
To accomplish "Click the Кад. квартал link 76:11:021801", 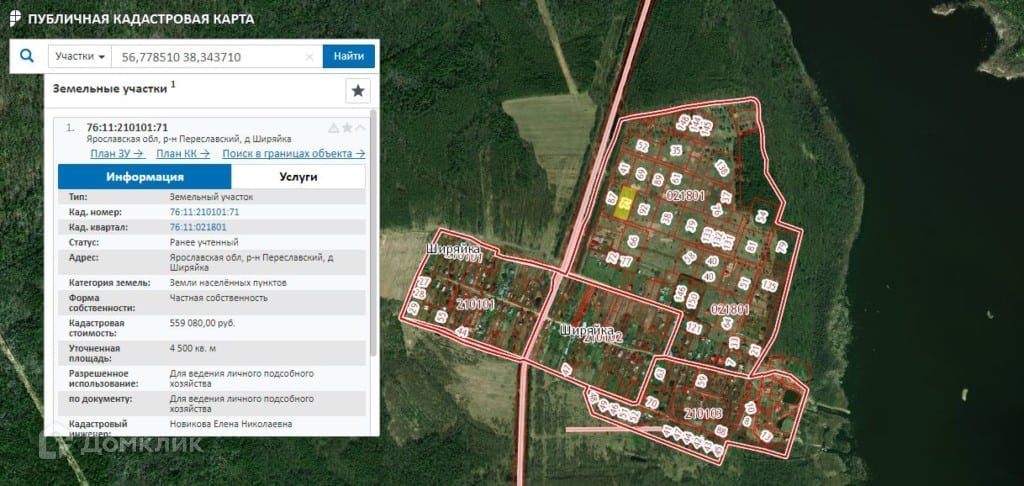I will tap(198, 227).
